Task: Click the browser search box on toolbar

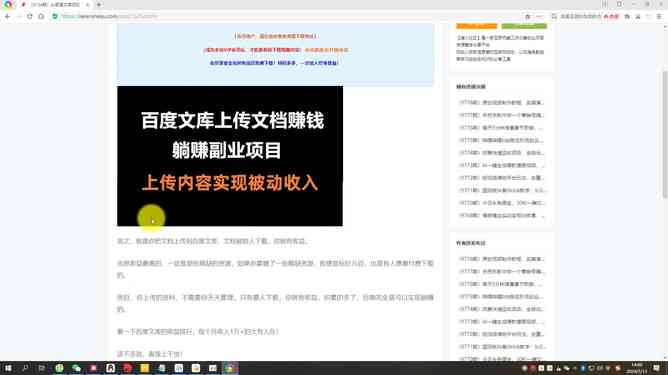Action: (x=580, y=16)
